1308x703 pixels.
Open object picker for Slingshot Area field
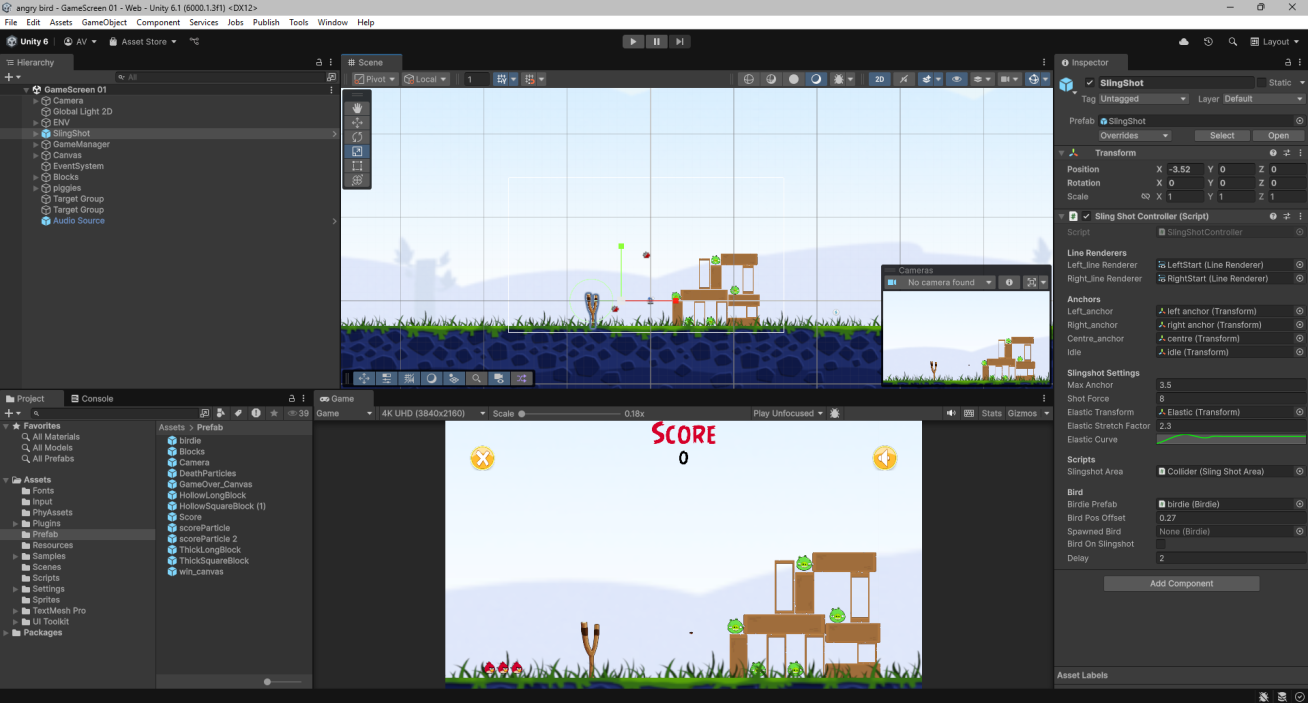1299,471
